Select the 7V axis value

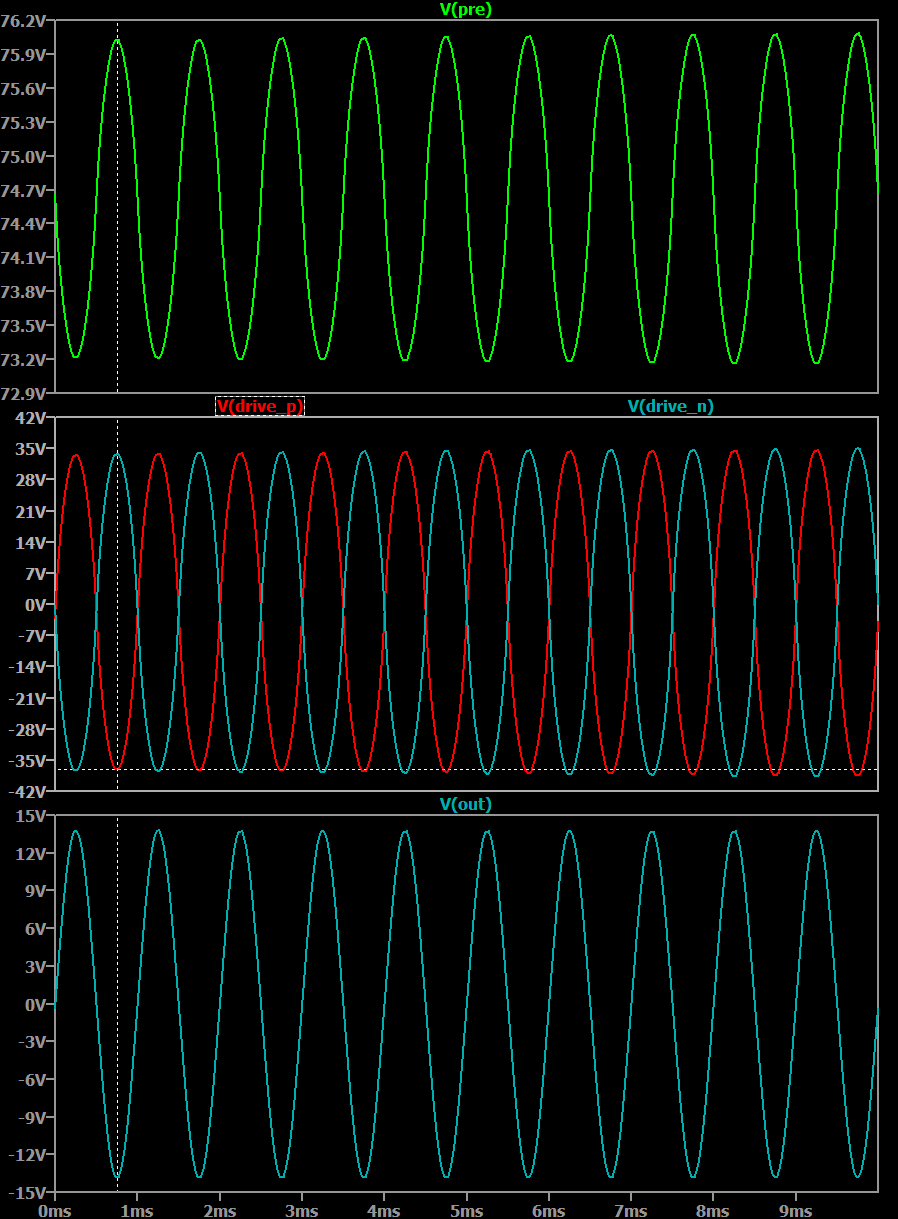35,574
